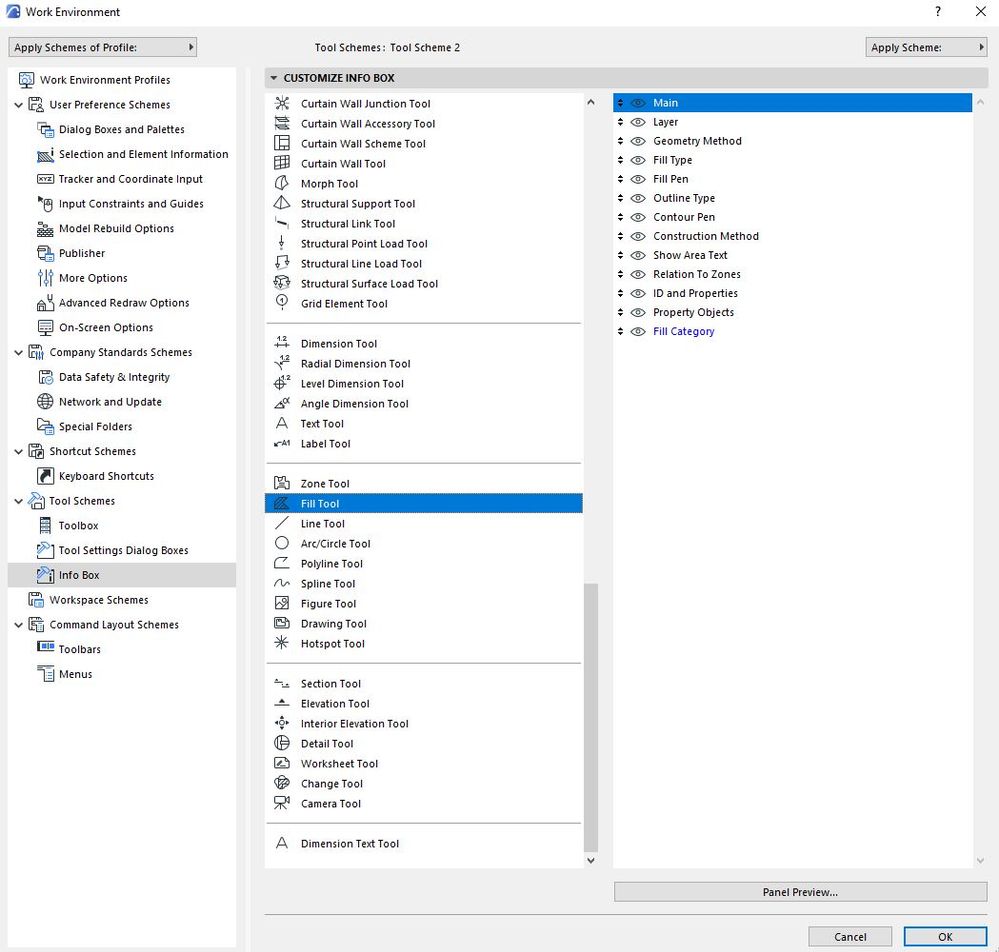Image resolution: width=999 pixels, height=952 pixels.
Task: Click the help question mark button
Action: [938, 11]
